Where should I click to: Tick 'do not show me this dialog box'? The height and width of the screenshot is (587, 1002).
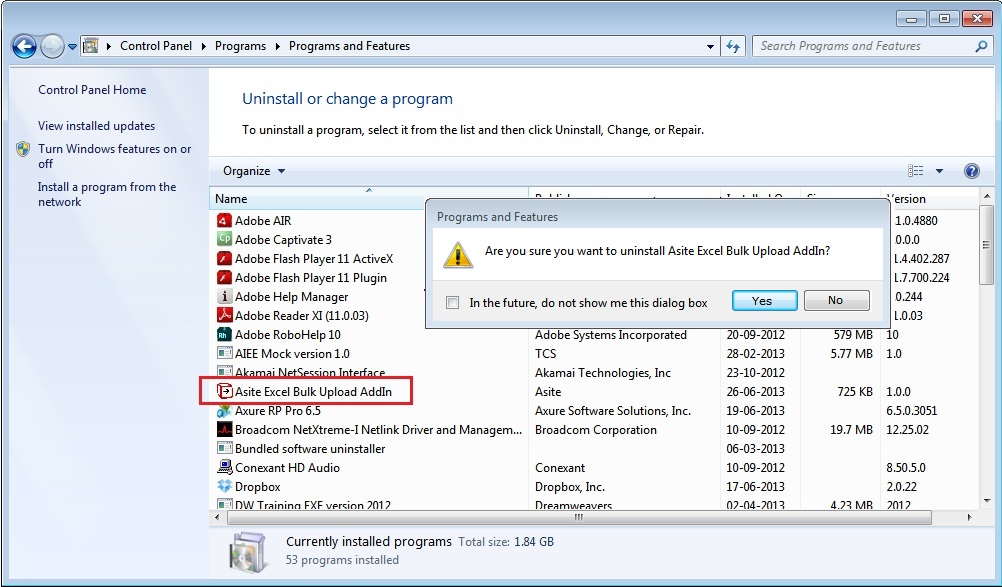[452, 302]
